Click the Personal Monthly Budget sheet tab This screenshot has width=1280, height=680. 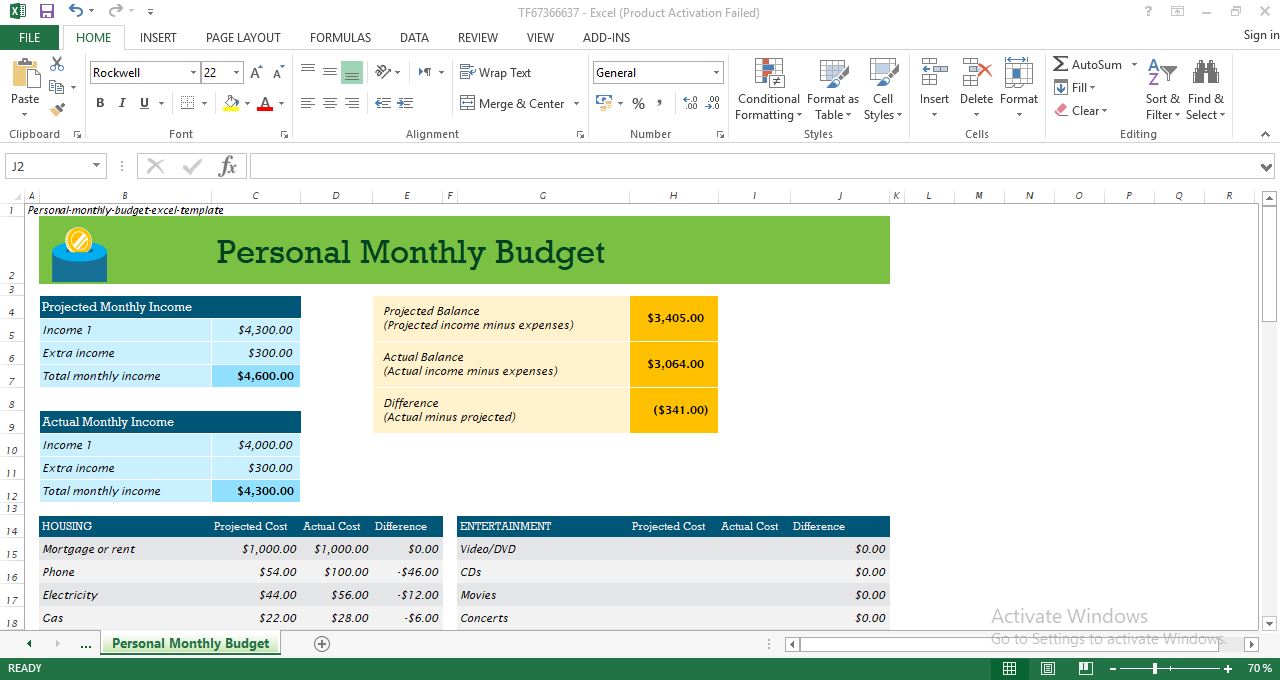tap(190, 644)
